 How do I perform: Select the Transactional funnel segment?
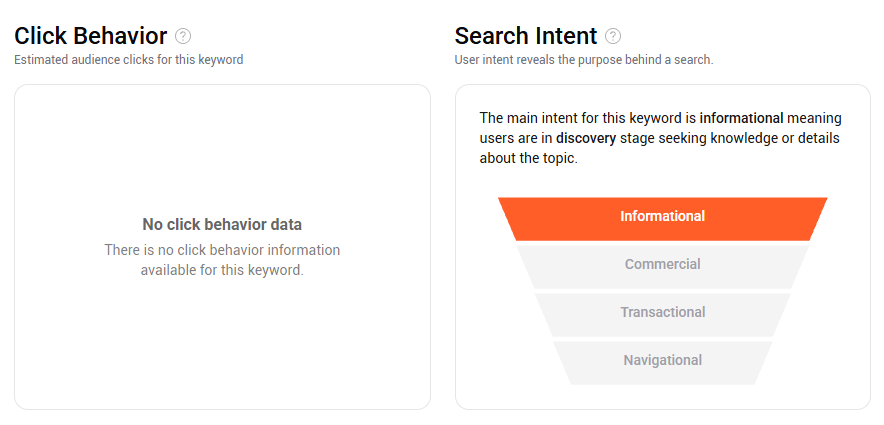pyautogui.click(x=662, y=315)
